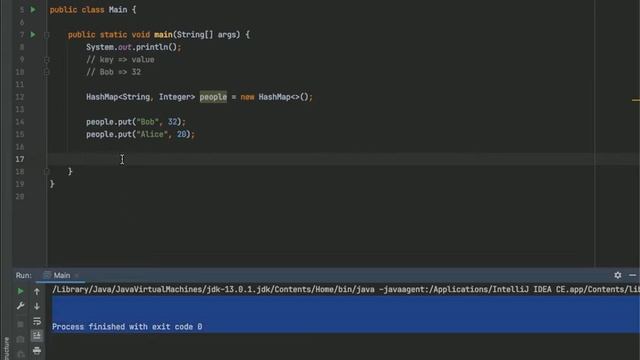Viewport: 640px width, 360px height.
Task: Click the yellow warning stripe mark near line 12
Action: pos(636,100)
